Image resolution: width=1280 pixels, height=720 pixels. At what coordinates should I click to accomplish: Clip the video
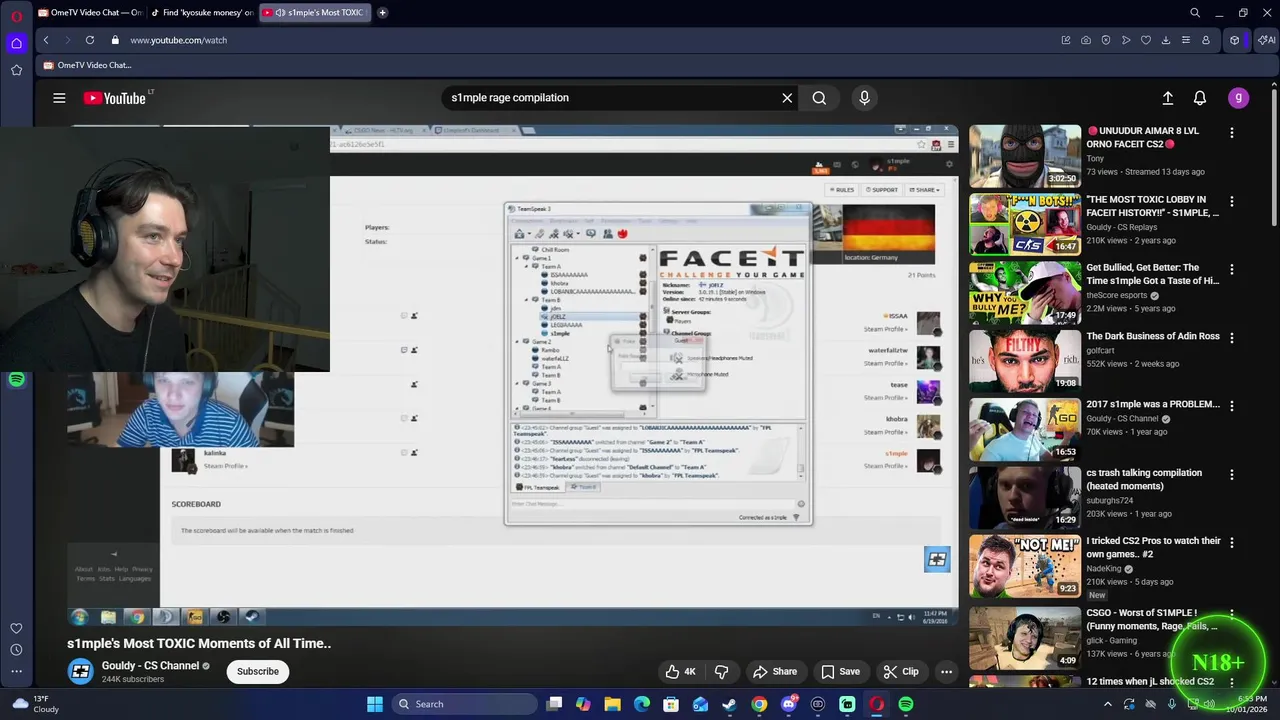click(900, 672)
